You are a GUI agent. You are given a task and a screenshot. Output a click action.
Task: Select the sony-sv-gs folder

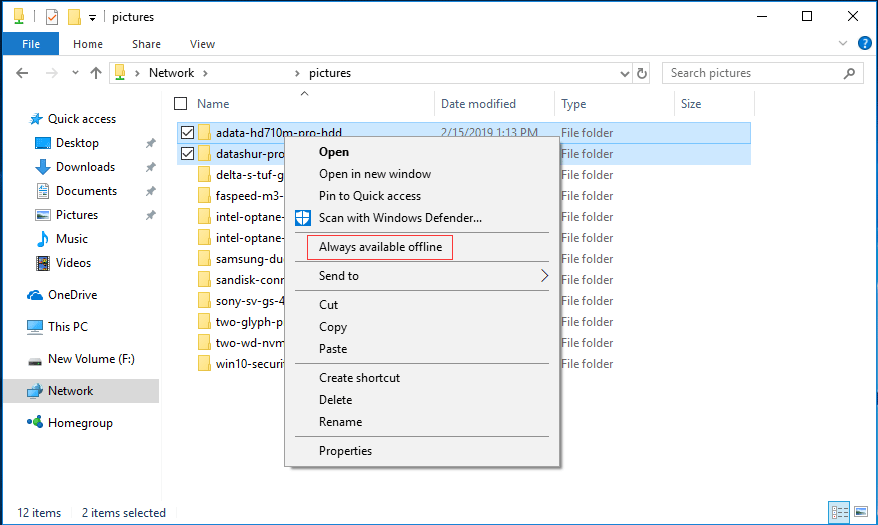[x=250, y=301]
